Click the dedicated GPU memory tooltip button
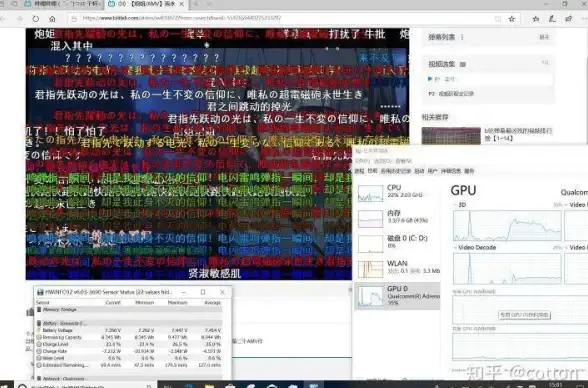Screen dimensions: 588x388 pos(524,315)
